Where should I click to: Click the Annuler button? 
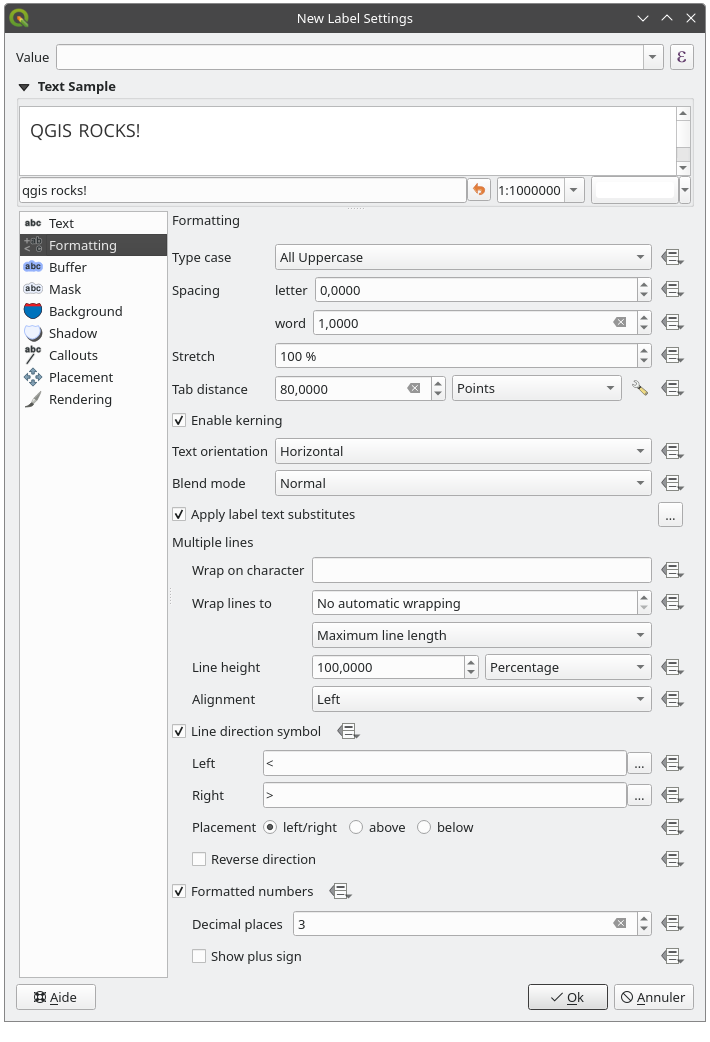coord(653,997)
